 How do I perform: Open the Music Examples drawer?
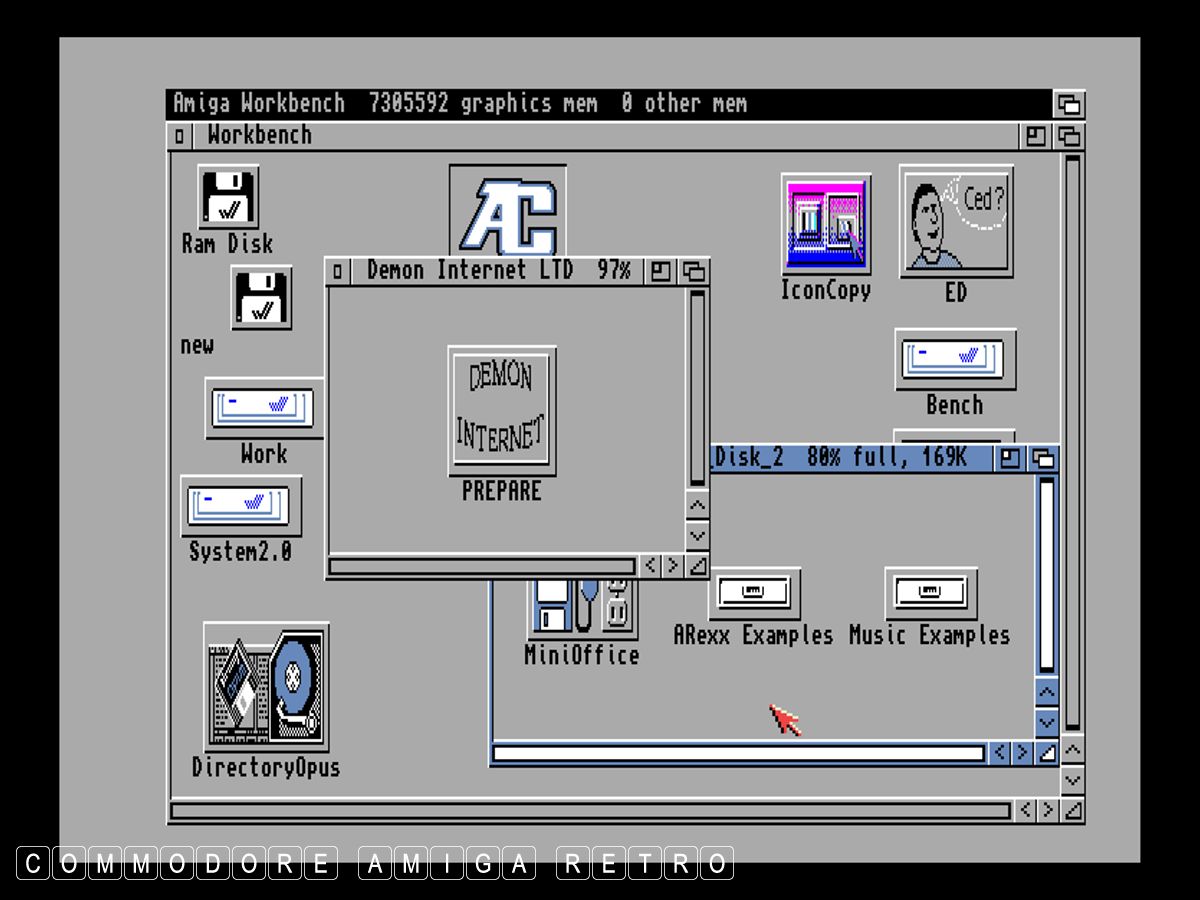click(930, 593)
